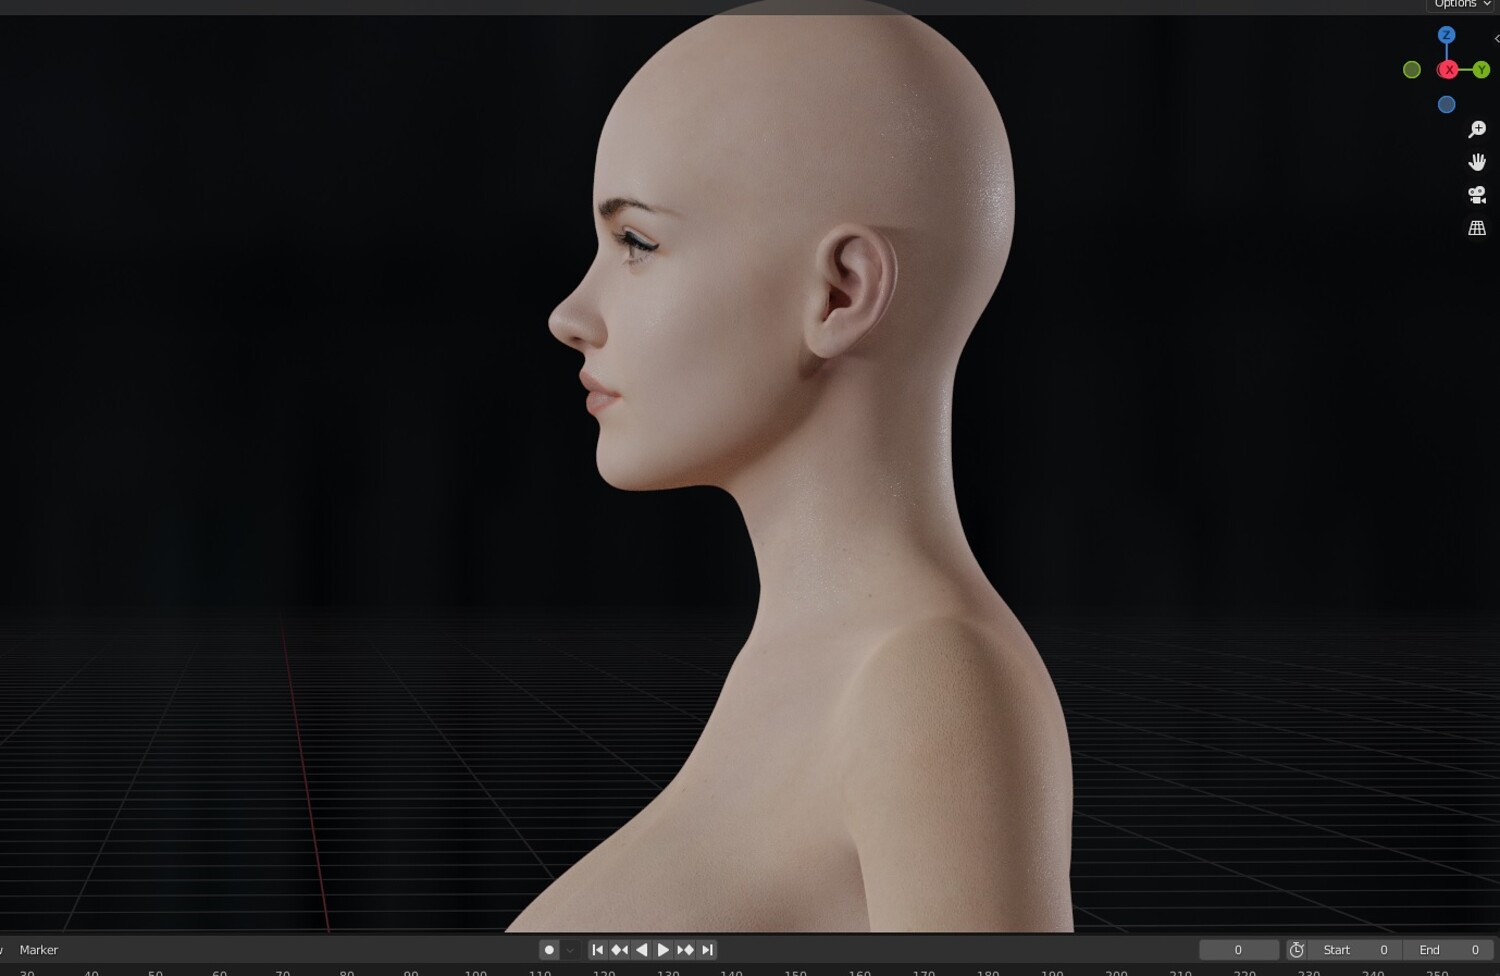1500x976 pixels.
Task: Toggle the preview range clock icon
Action: pos(1297,950)
